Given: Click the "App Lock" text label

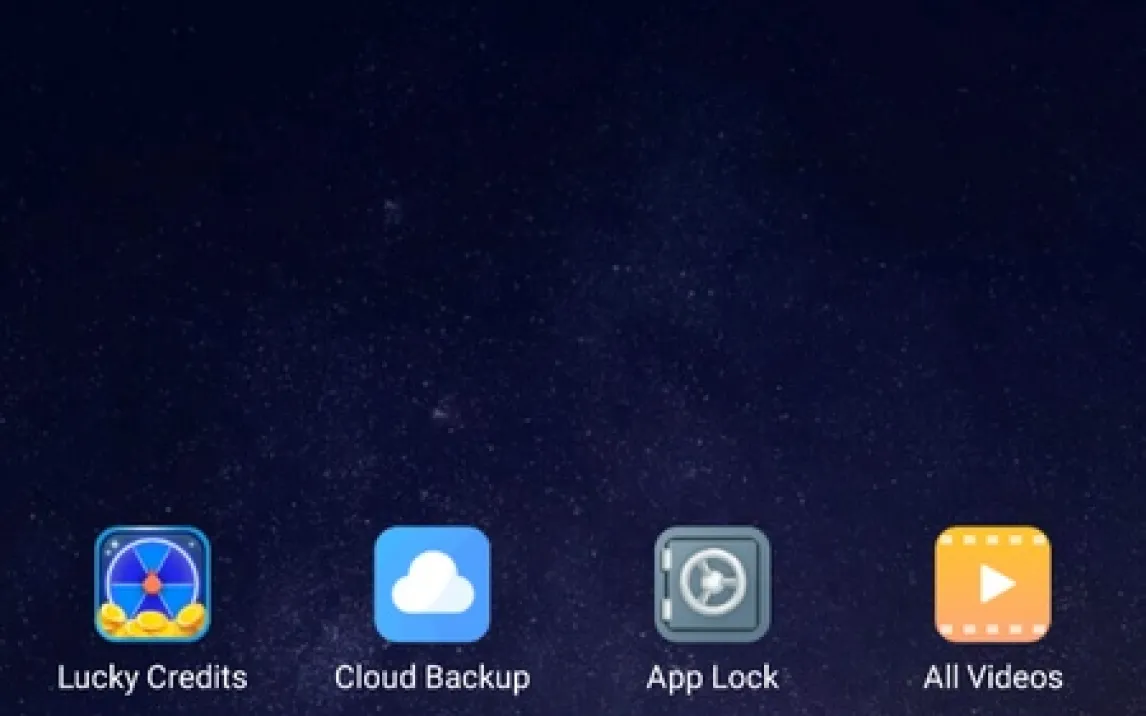Looking at the screenshot, I should pos(712,678).
